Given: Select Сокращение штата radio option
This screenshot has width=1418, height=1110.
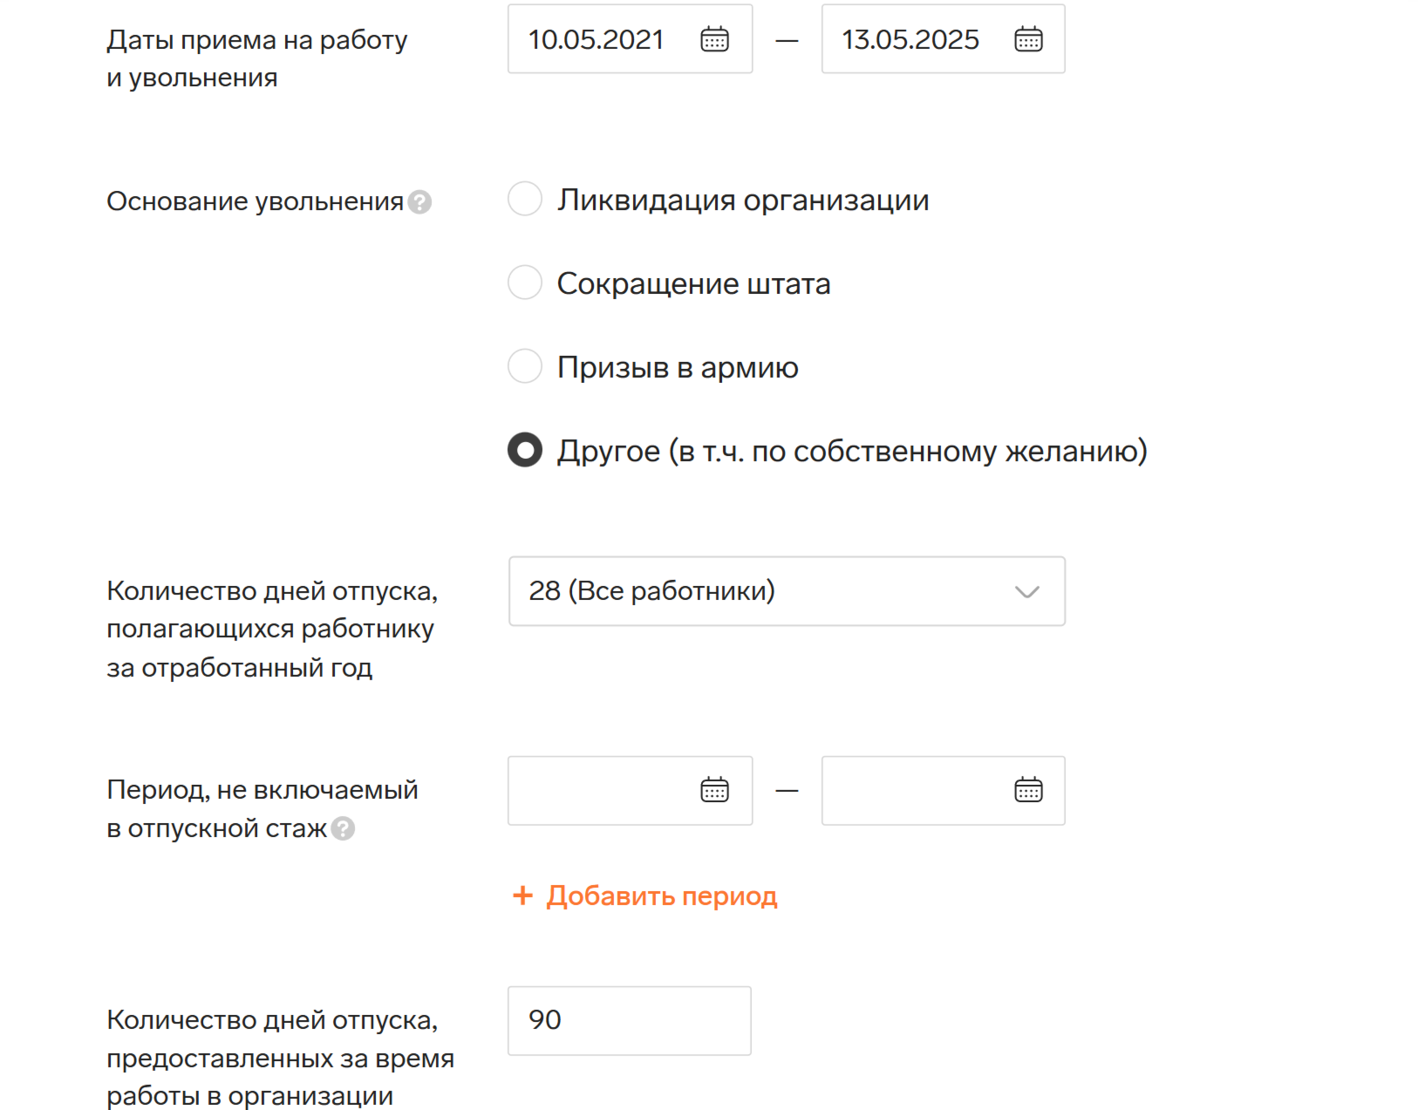Looking at the screenshot, I should click(x=525, y=283).
